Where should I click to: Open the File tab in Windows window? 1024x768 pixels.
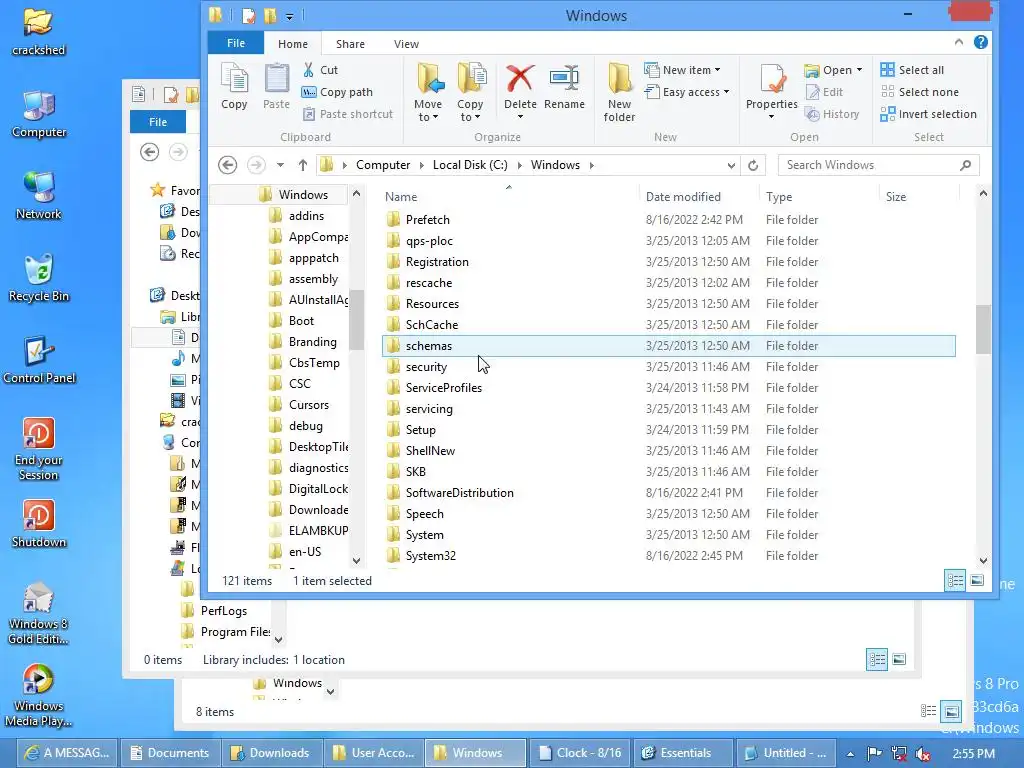[236, 43]
